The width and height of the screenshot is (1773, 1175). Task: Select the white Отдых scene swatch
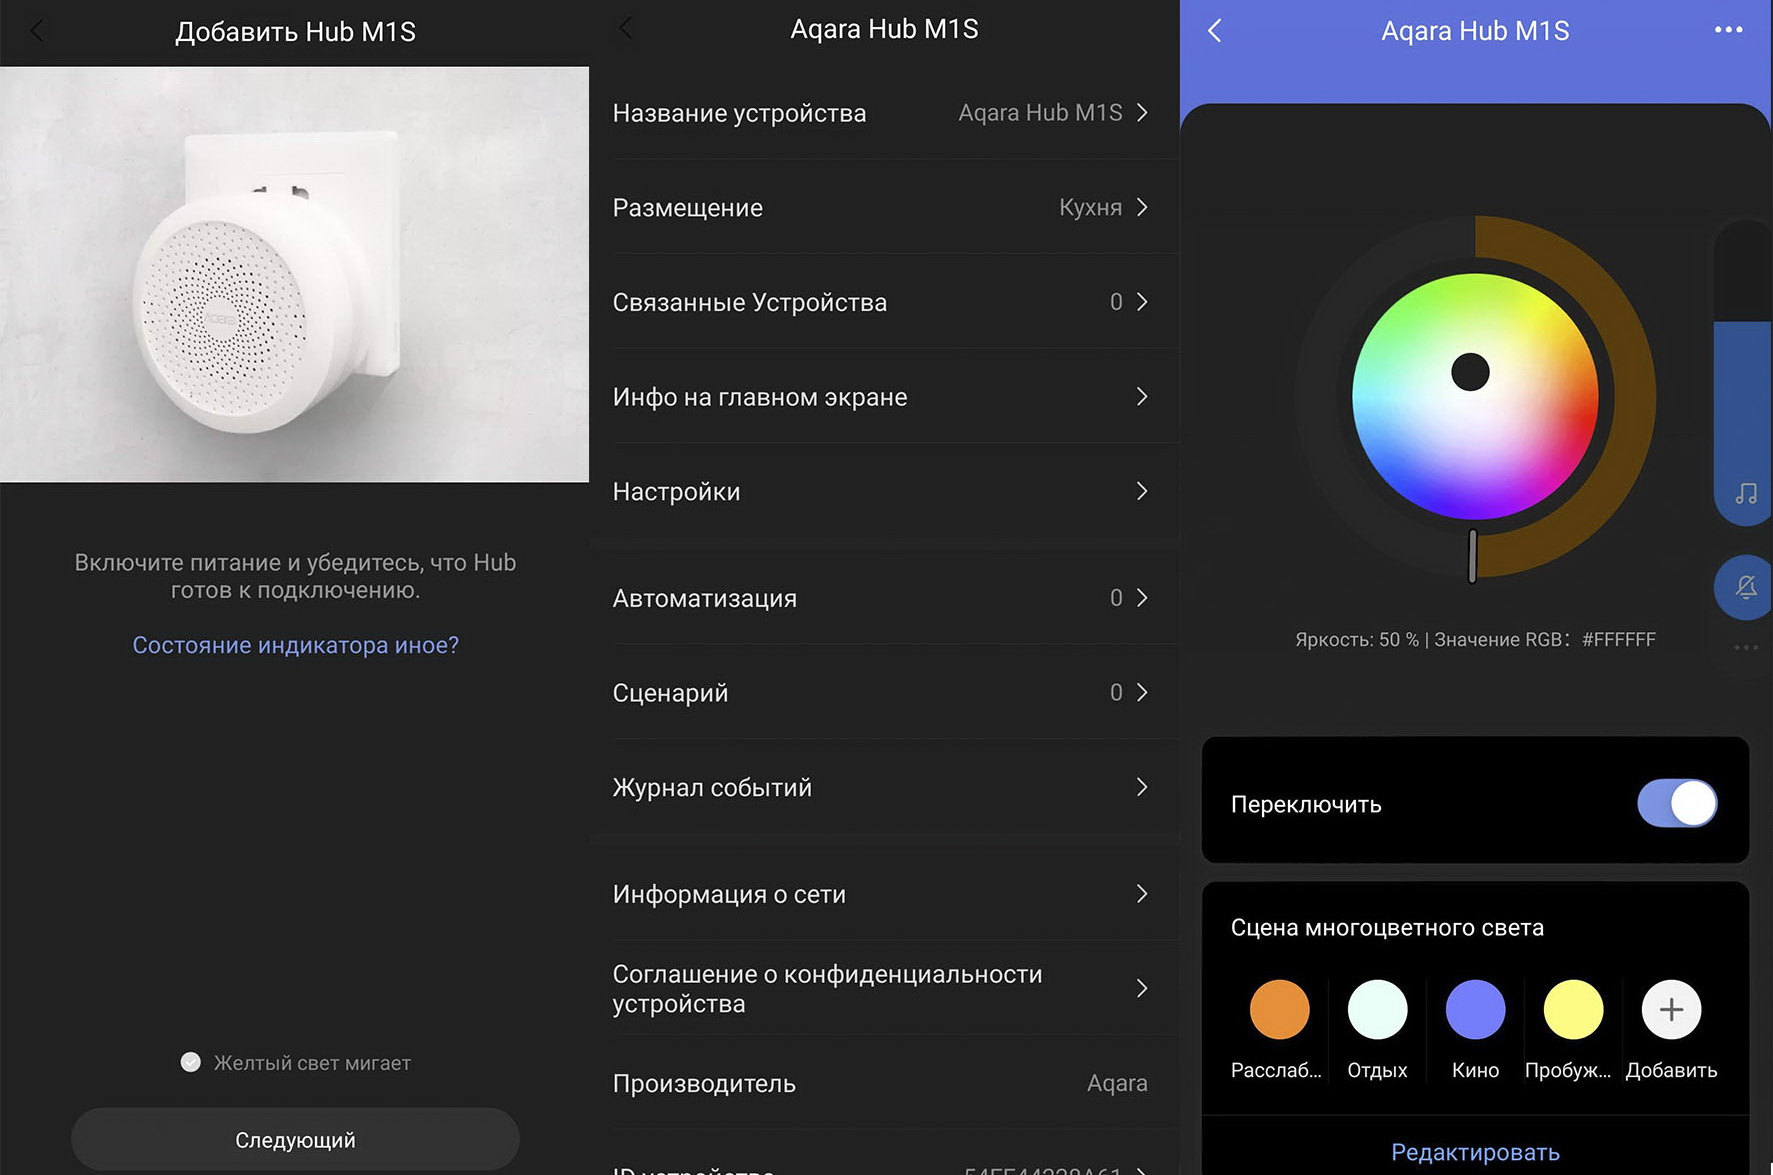click(x=1377, y=1010)
